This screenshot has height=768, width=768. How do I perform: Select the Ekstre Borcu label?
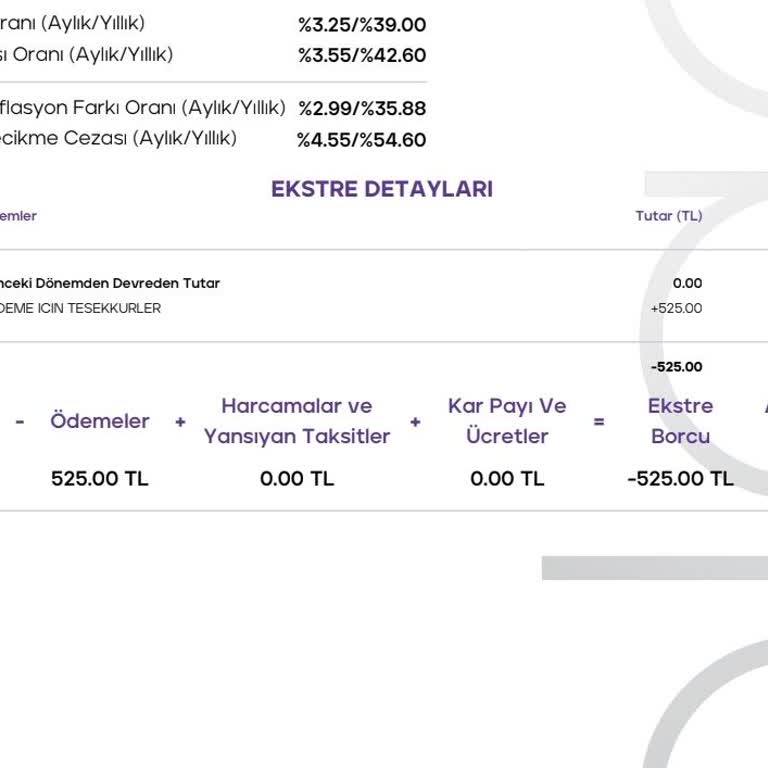pos(680,421)
